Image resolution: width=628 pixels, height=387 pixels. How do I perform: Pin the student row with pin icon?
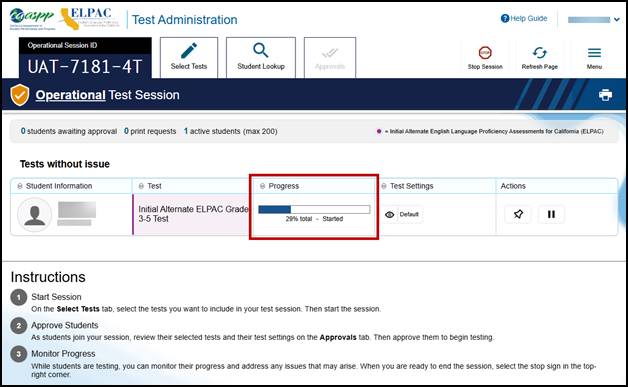pos(518,214)
